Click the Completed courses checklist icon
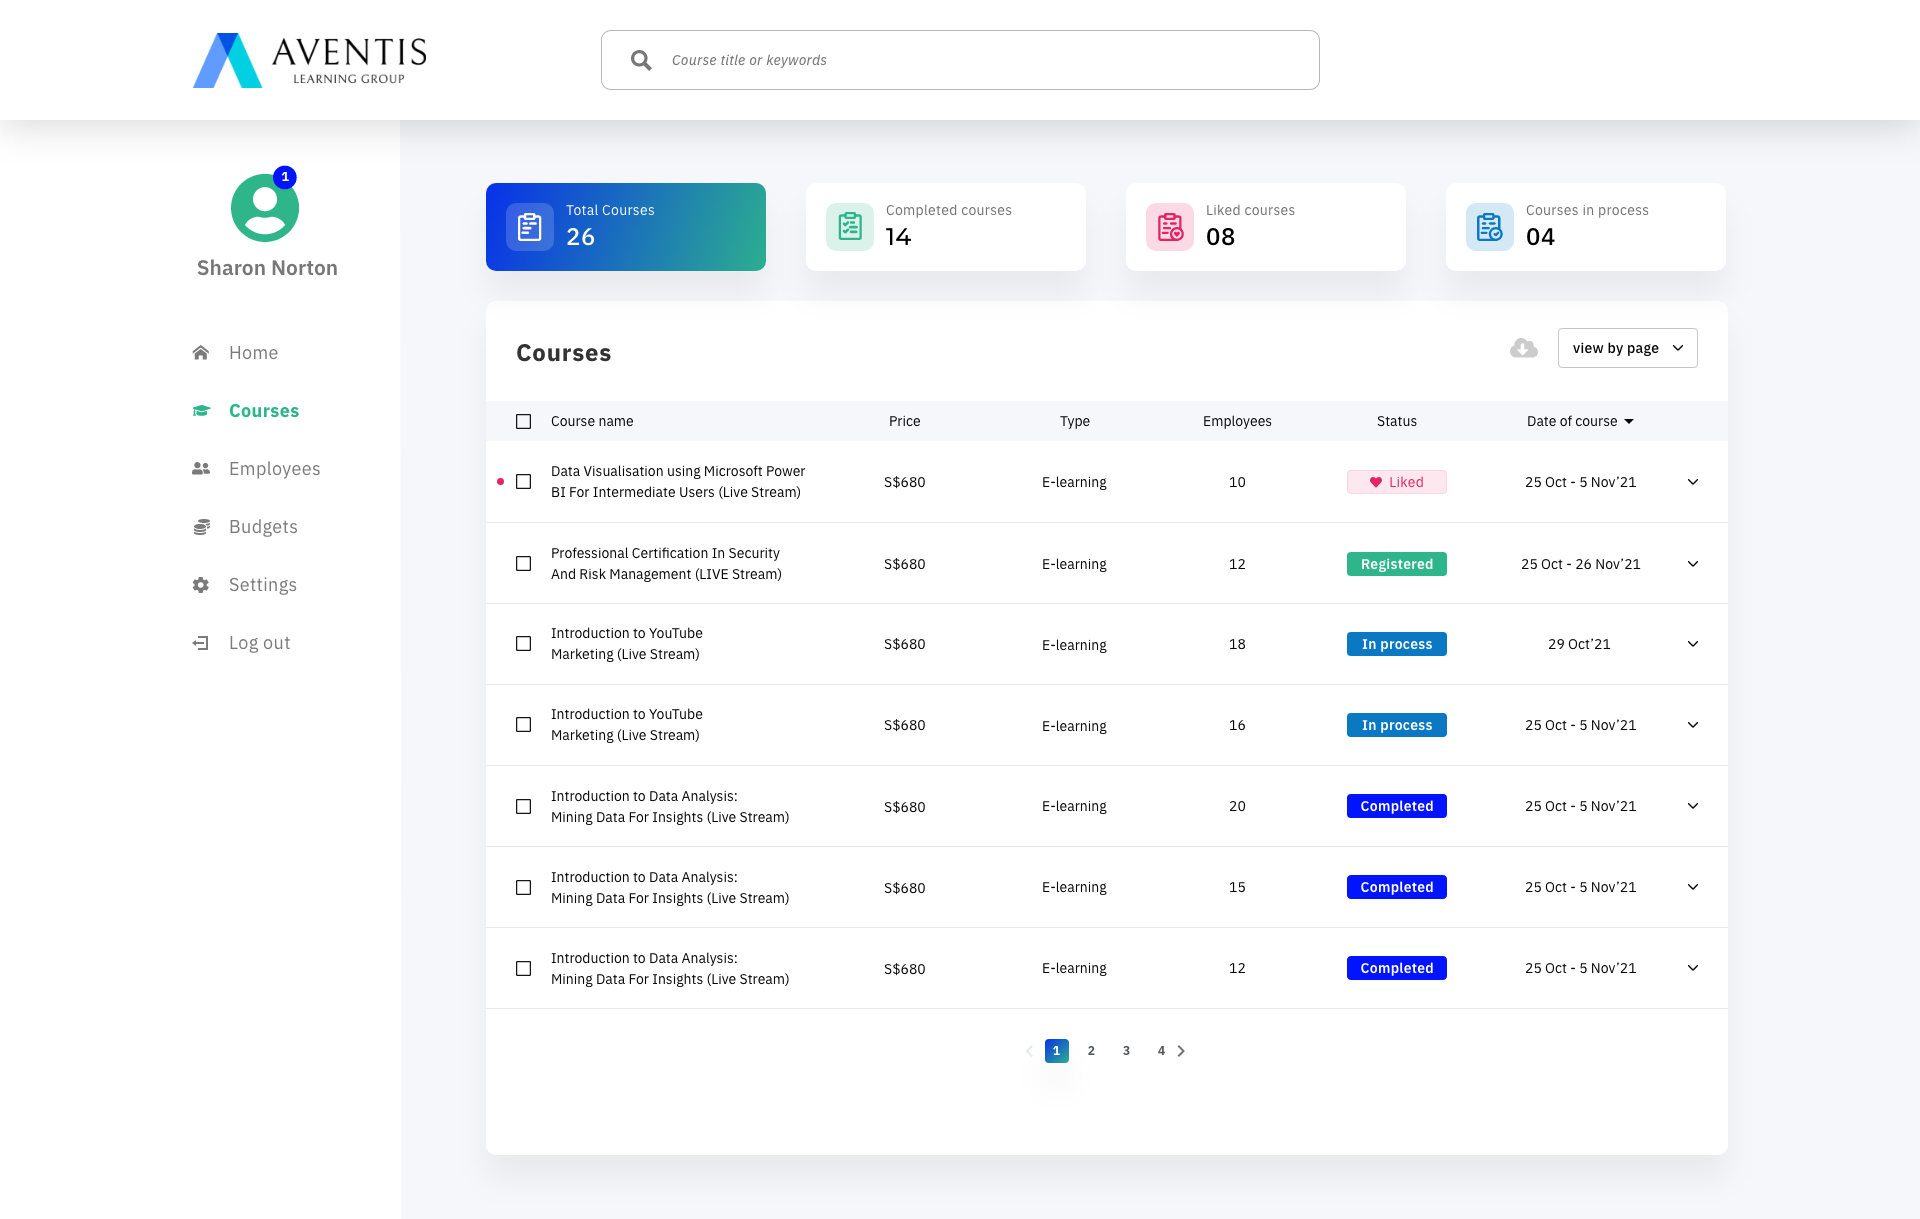This screenshot has height=1219, width=1920. [850, 227]
